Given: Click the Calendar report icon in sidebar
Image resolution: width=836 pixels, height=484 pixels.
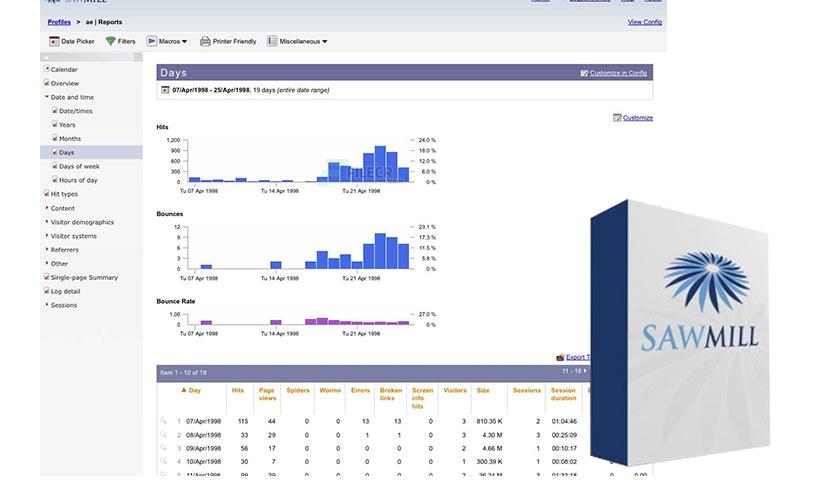Looking at the screenshot, I should (46, 69).
